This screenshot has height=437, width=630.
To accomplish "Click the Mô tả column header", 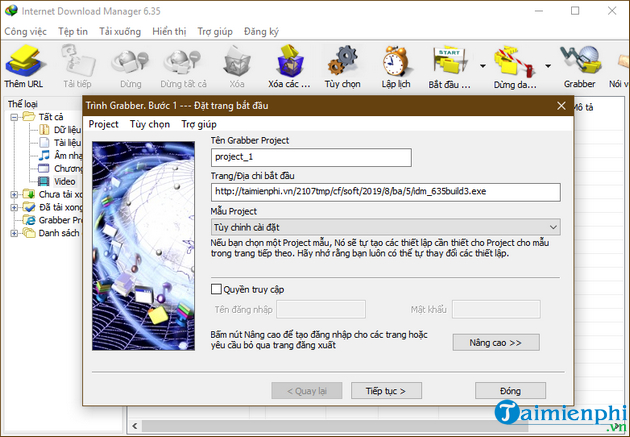I will 583,108.
